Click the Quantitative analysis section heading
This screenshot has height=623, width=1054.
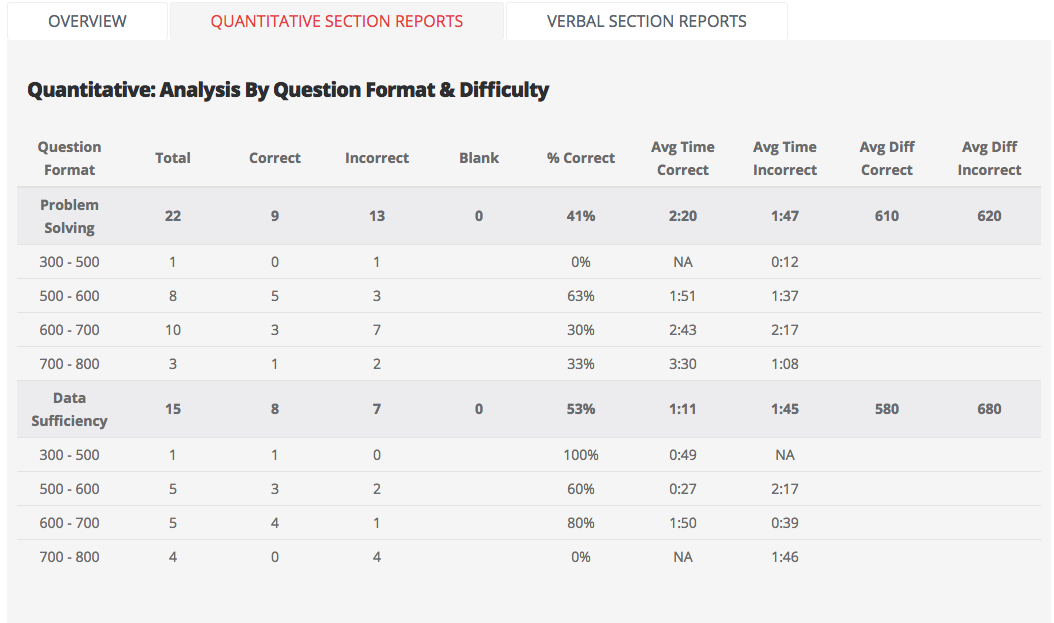click(288, 90)
